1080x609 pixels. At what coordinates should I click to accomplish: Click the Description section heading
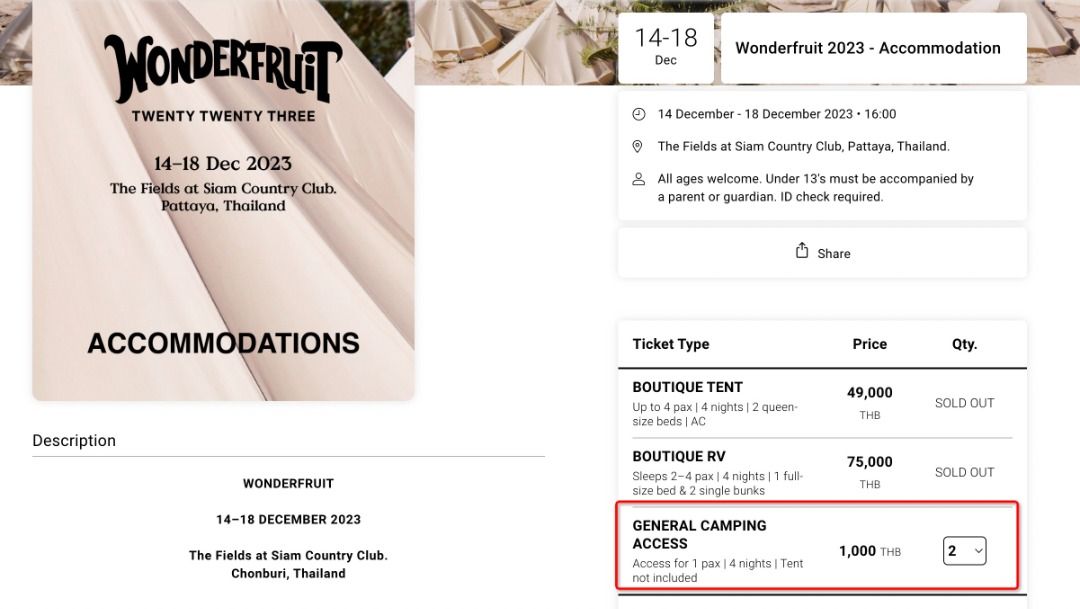(x=74, y=440)
